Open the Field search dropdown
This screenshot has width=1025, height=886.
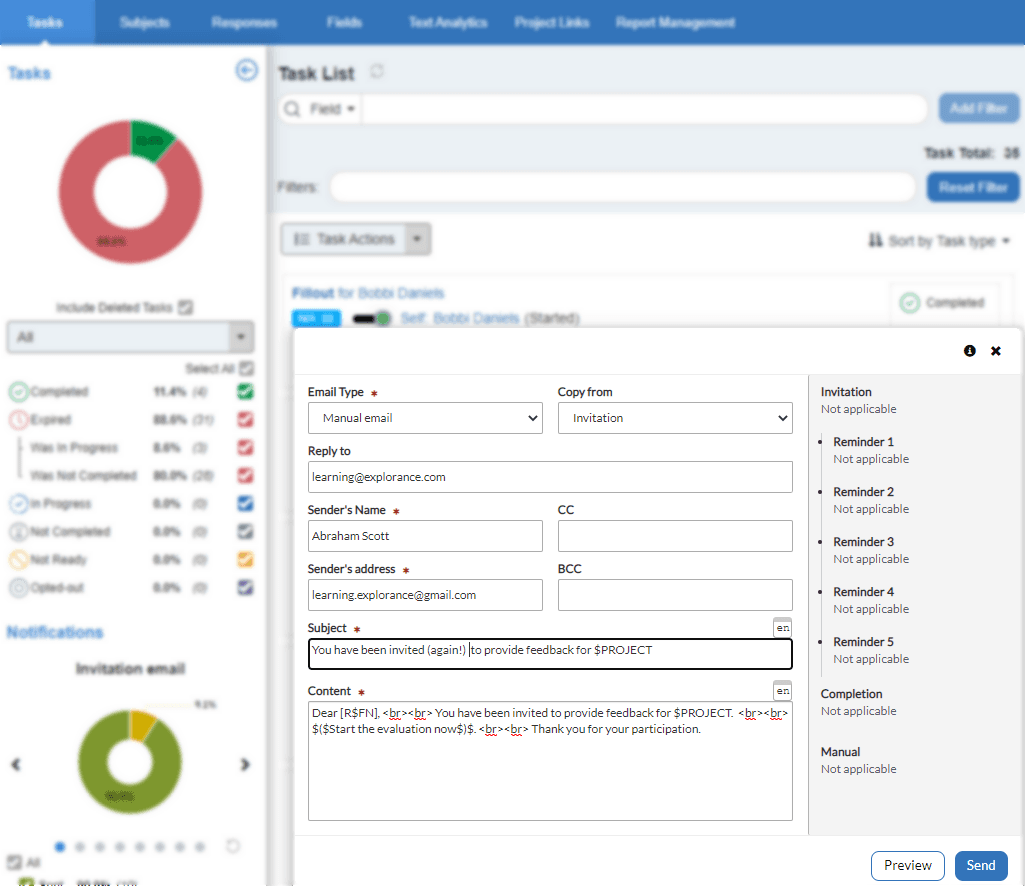(x=332, y=109)
